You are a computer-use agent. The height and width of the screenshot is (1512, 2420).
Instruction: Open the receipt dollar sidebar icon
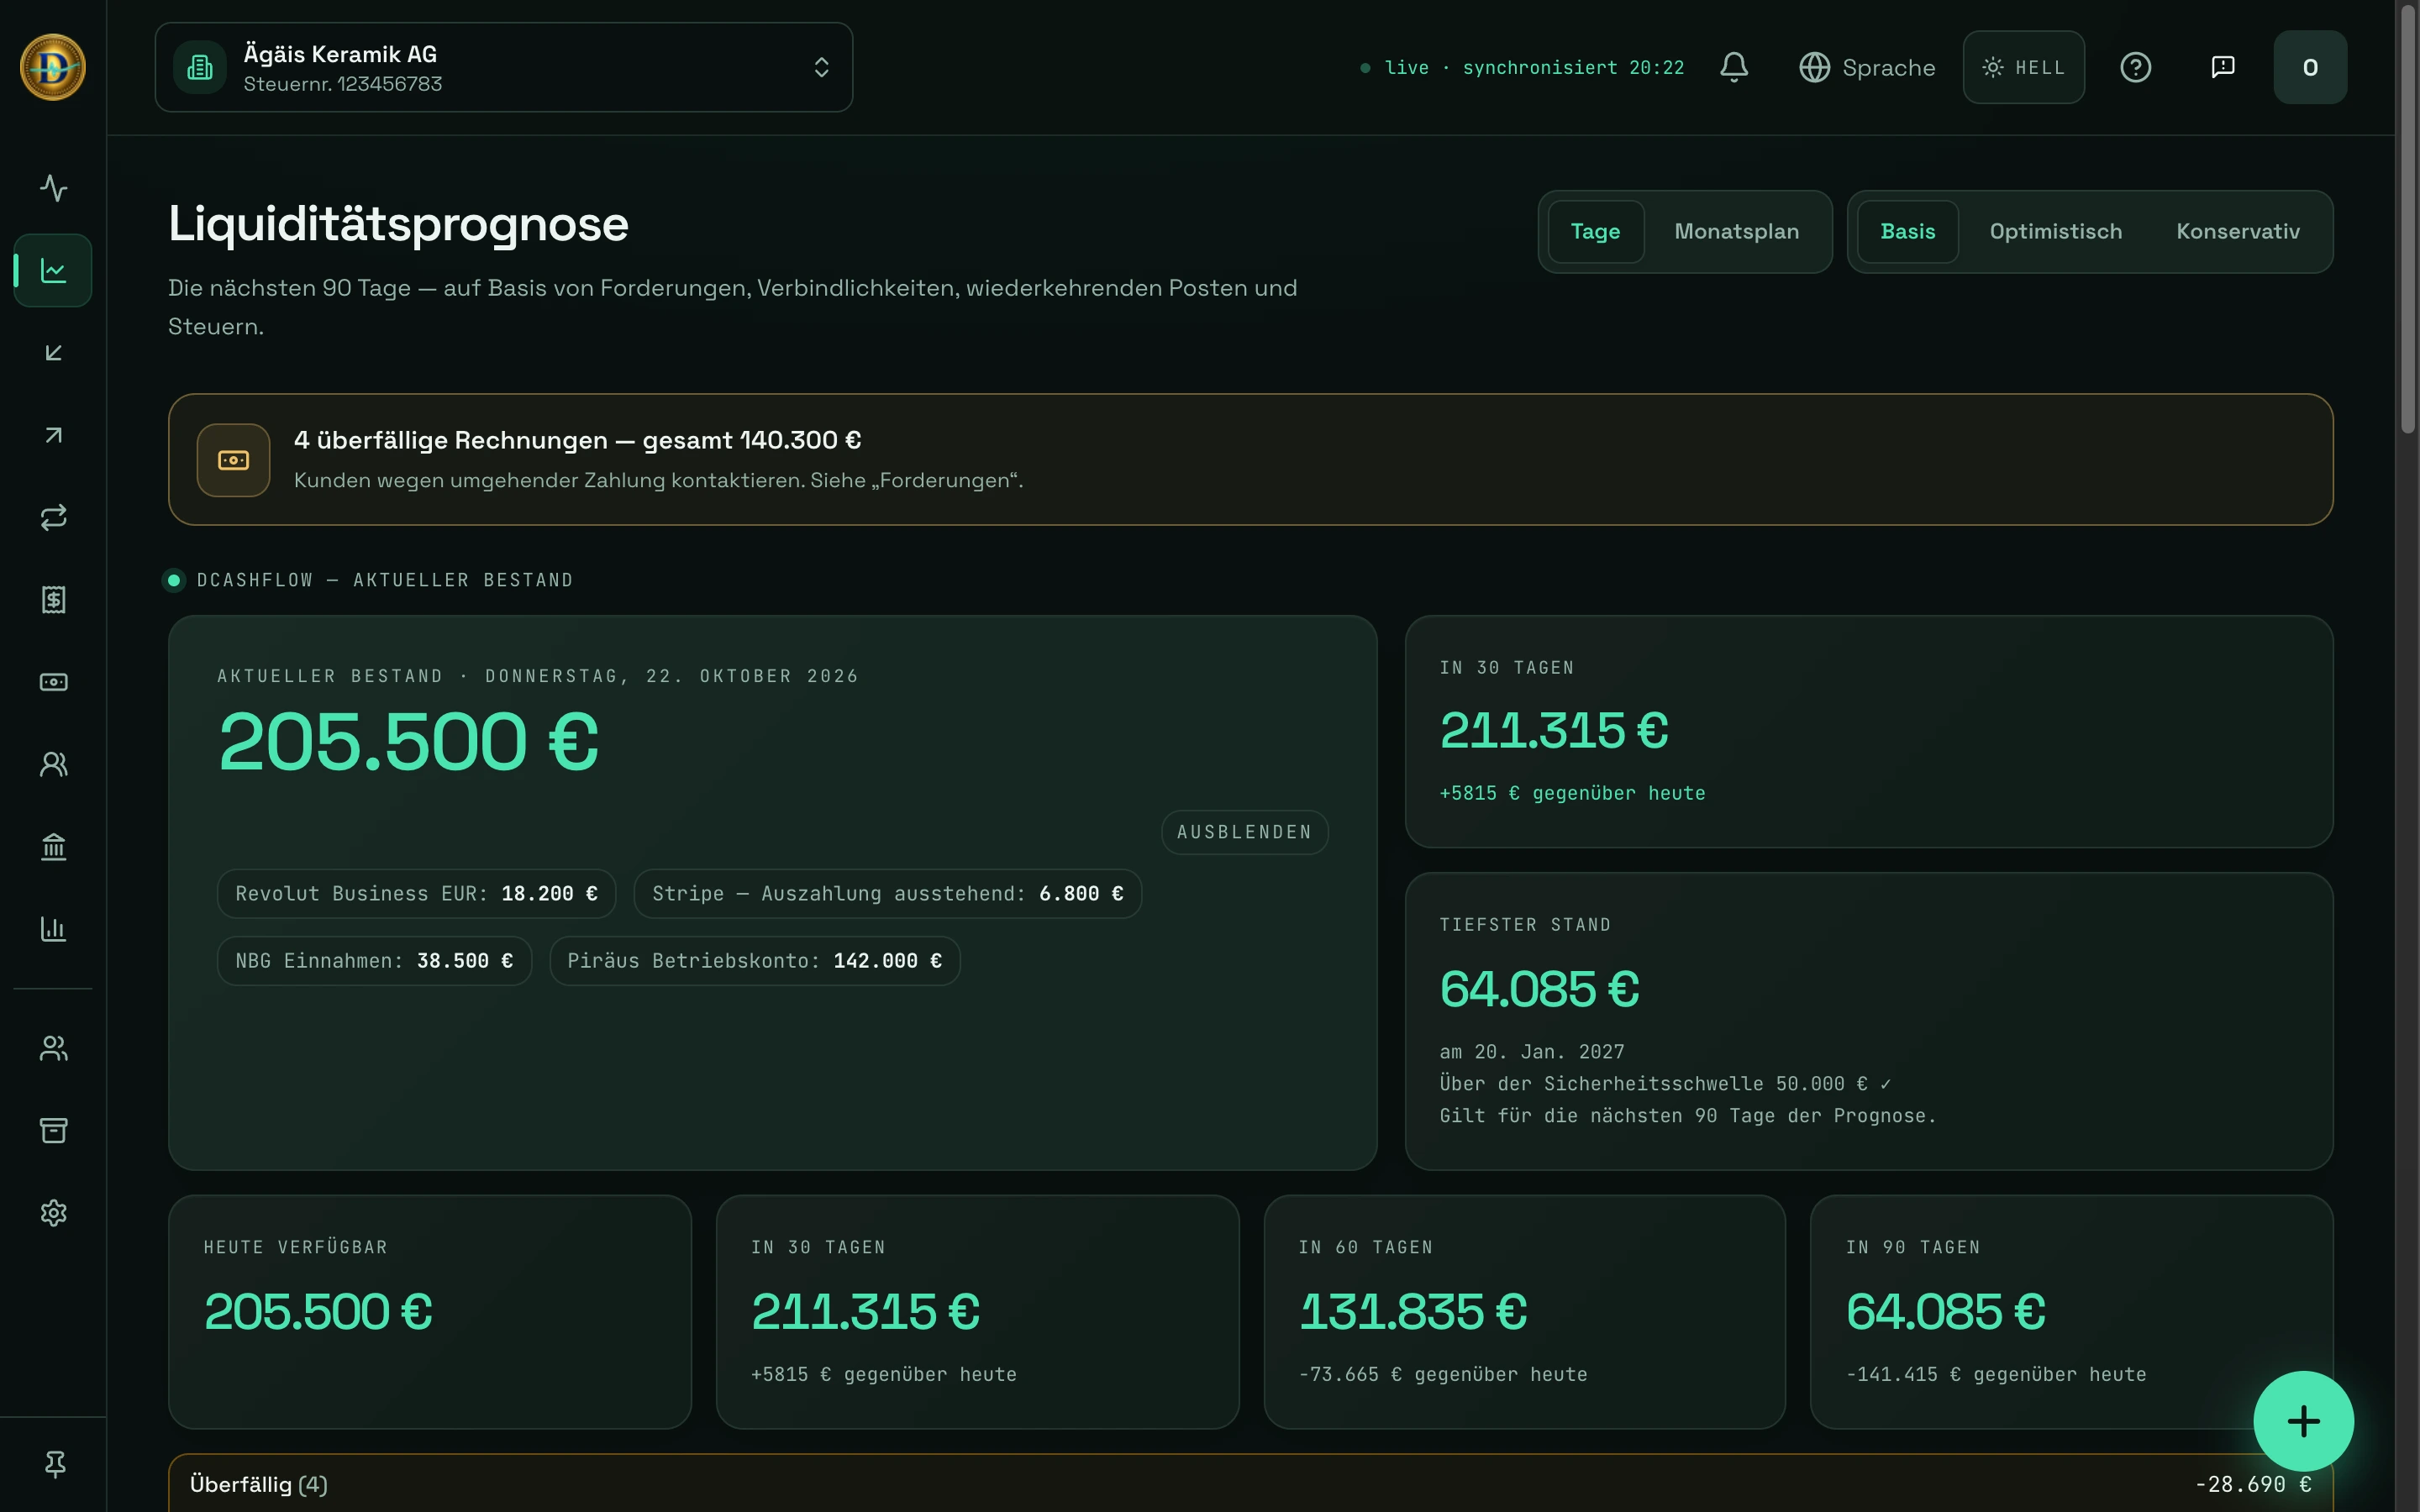[x=53, y=600]
